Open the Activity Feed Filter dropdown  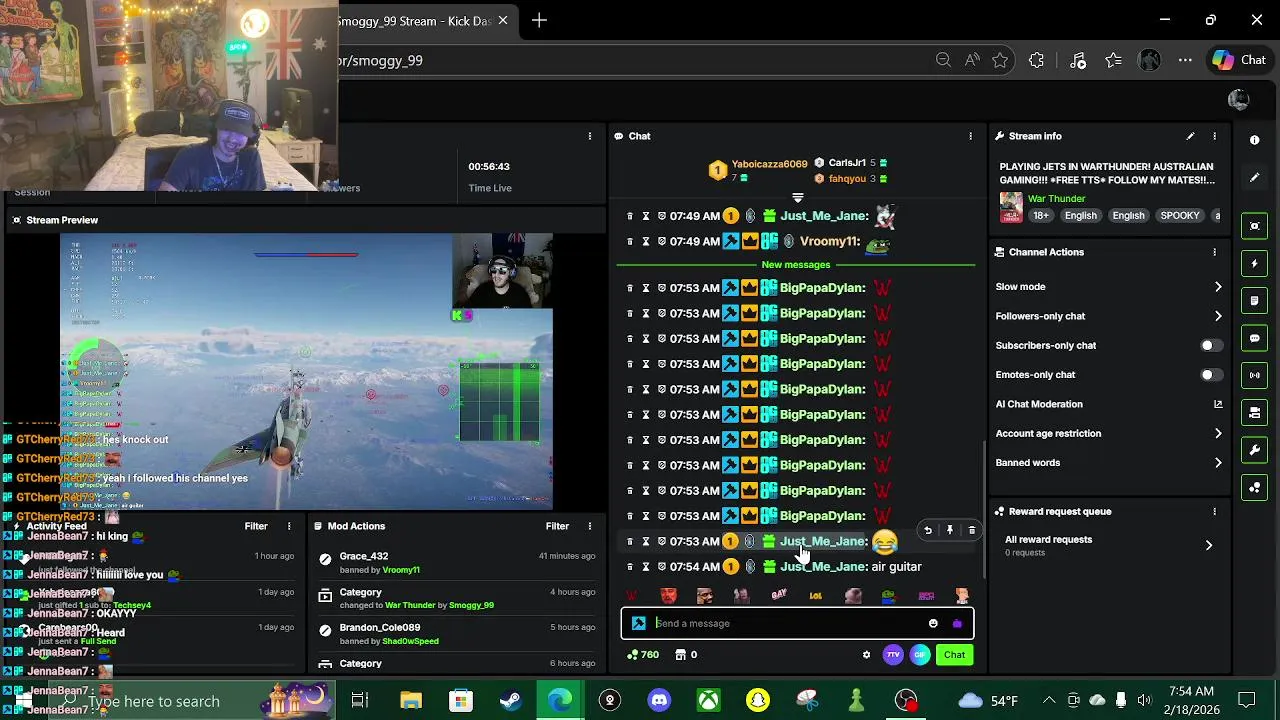[x=256, y=526]
